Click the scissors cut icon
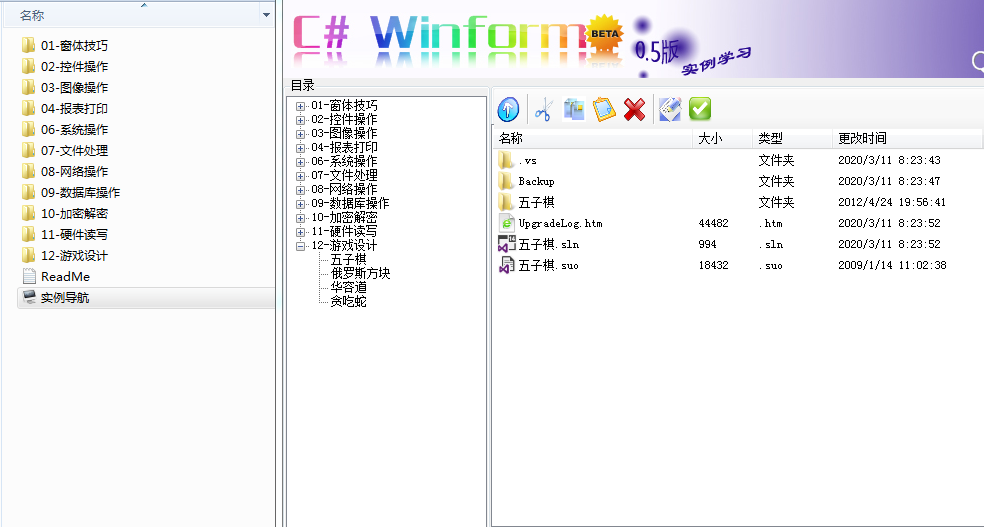This screenshot has width=984, height=527. pyautogui.click(x=543, y=110)
